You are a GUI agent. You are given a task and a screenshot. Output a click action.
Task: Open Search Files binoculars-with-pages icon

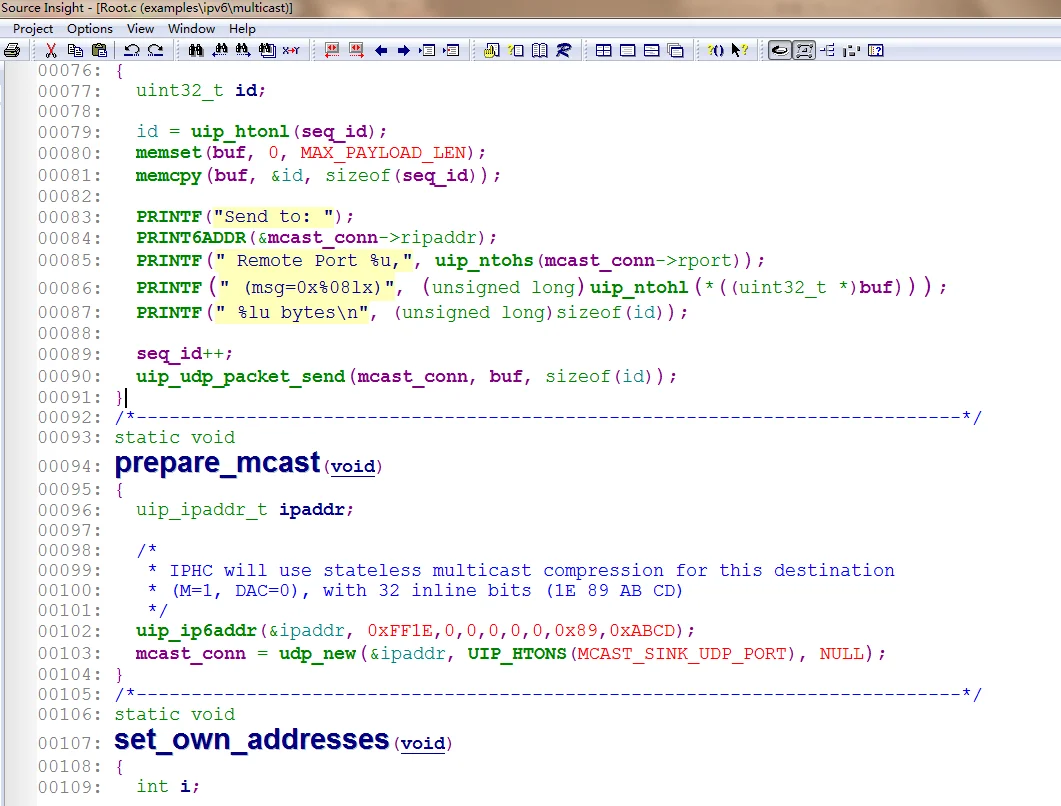tap(267, 50)
